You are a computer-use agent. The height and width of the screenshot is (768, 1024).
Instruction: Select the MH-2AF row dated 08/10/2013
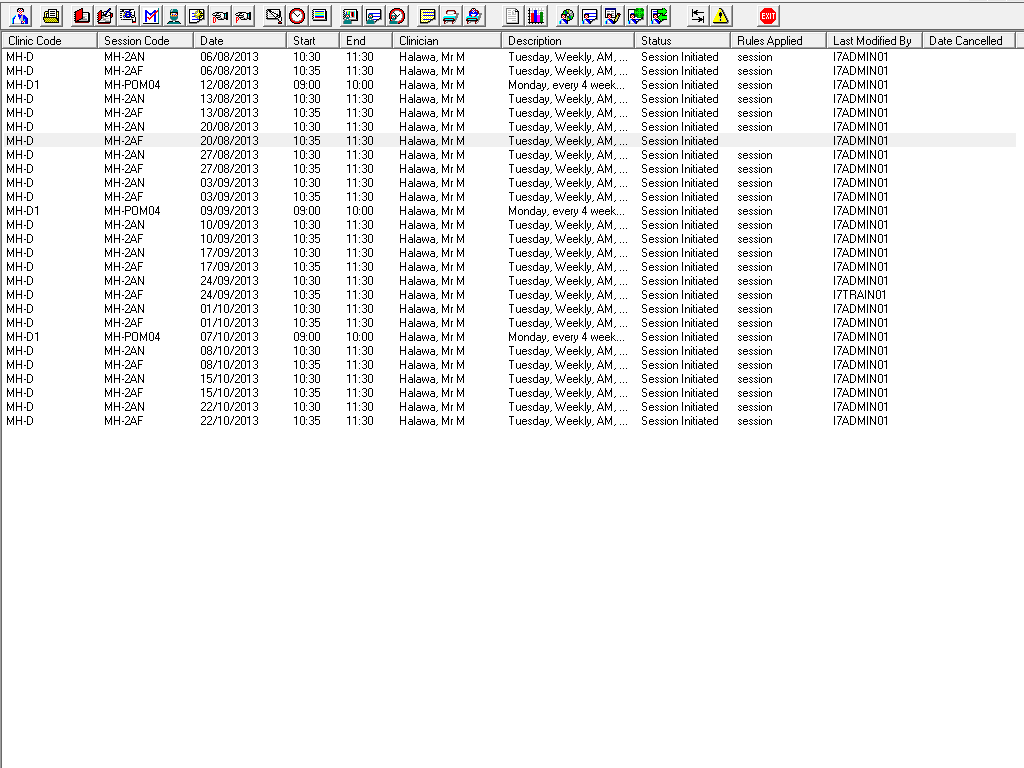(509, 364)
